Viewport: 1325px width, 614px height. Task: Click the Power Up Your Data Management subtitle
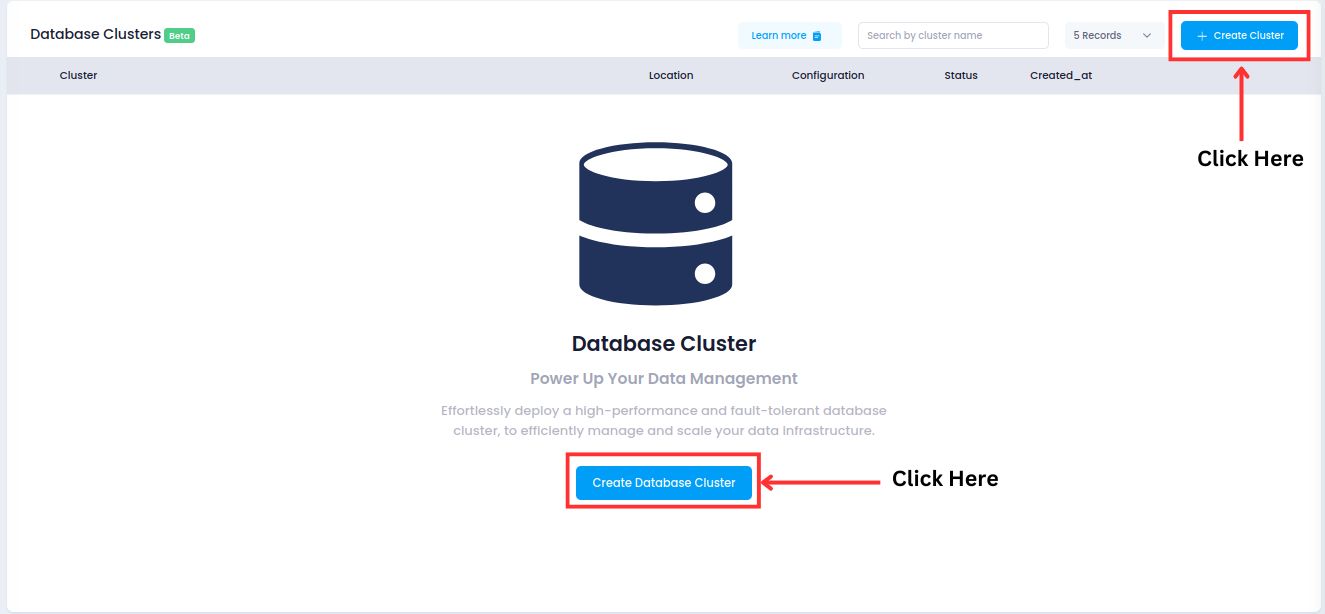pyautogui.click(x=663, y=379)
